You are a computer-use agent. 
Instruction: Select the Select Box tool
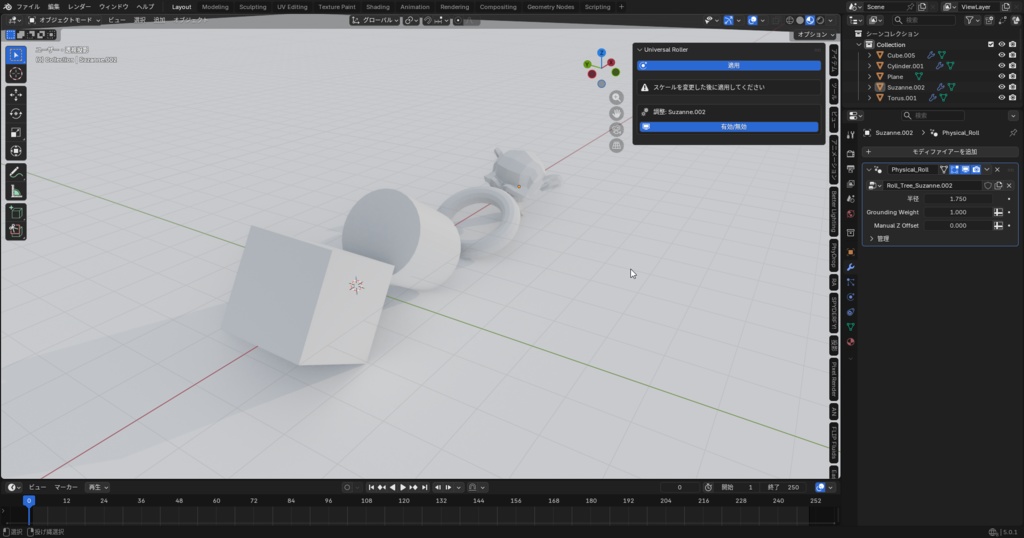pos(16,55)
